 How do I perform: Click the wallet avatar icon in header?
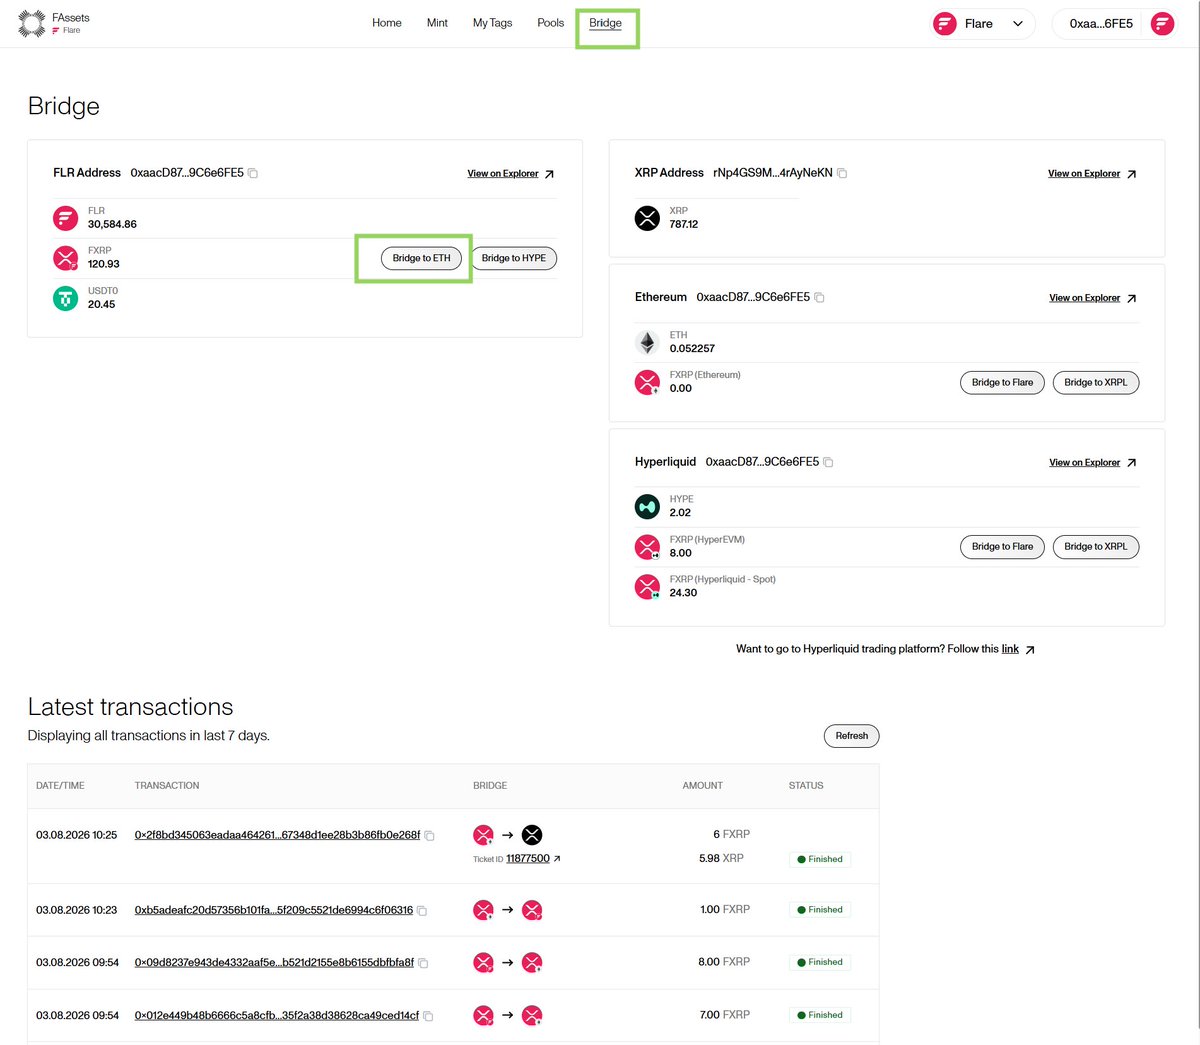point(1162,24)
